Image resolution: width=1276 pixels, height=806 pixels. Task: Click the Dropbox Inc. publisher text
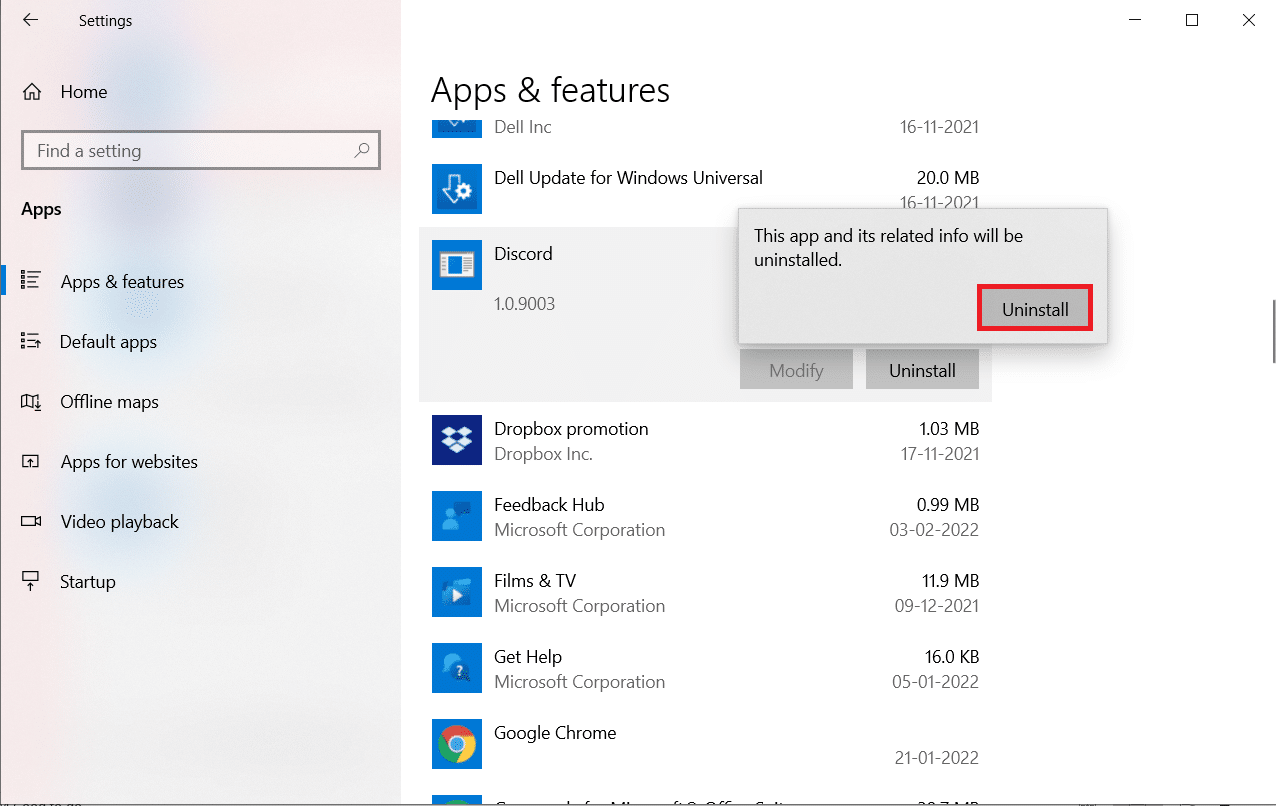543,454
